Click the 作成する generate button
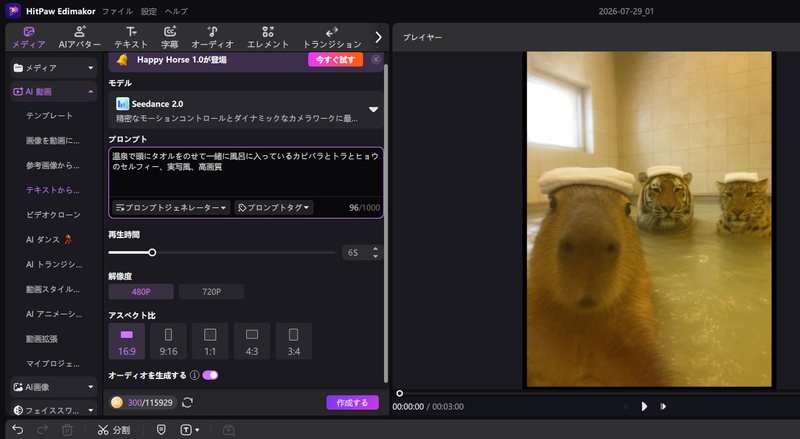Image resolution: width=800 pixels, height=439 pixels. 352,402
